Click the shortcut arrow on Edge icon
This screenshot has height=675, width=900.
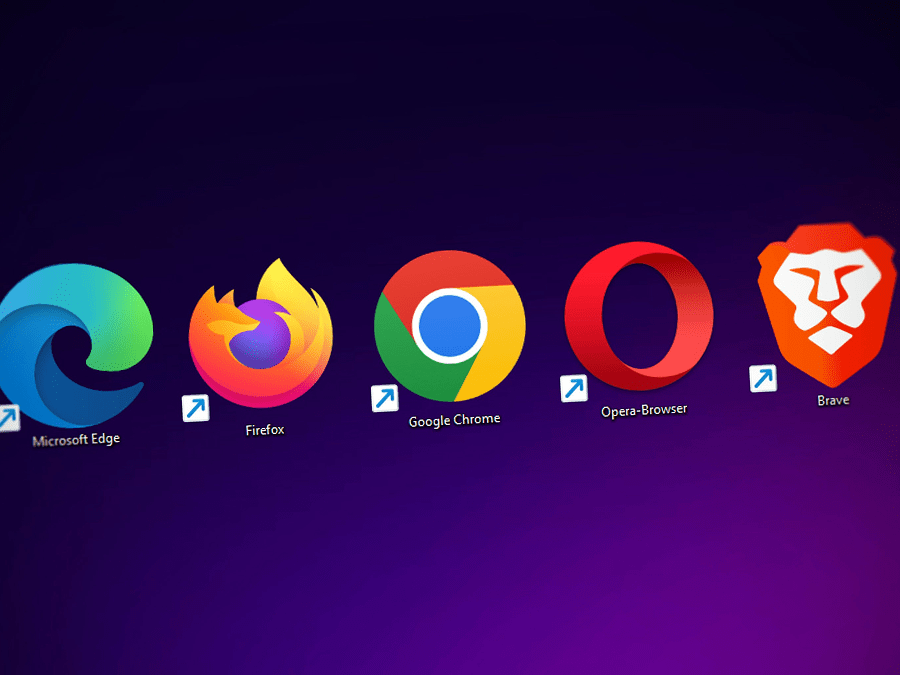(7, 417)
